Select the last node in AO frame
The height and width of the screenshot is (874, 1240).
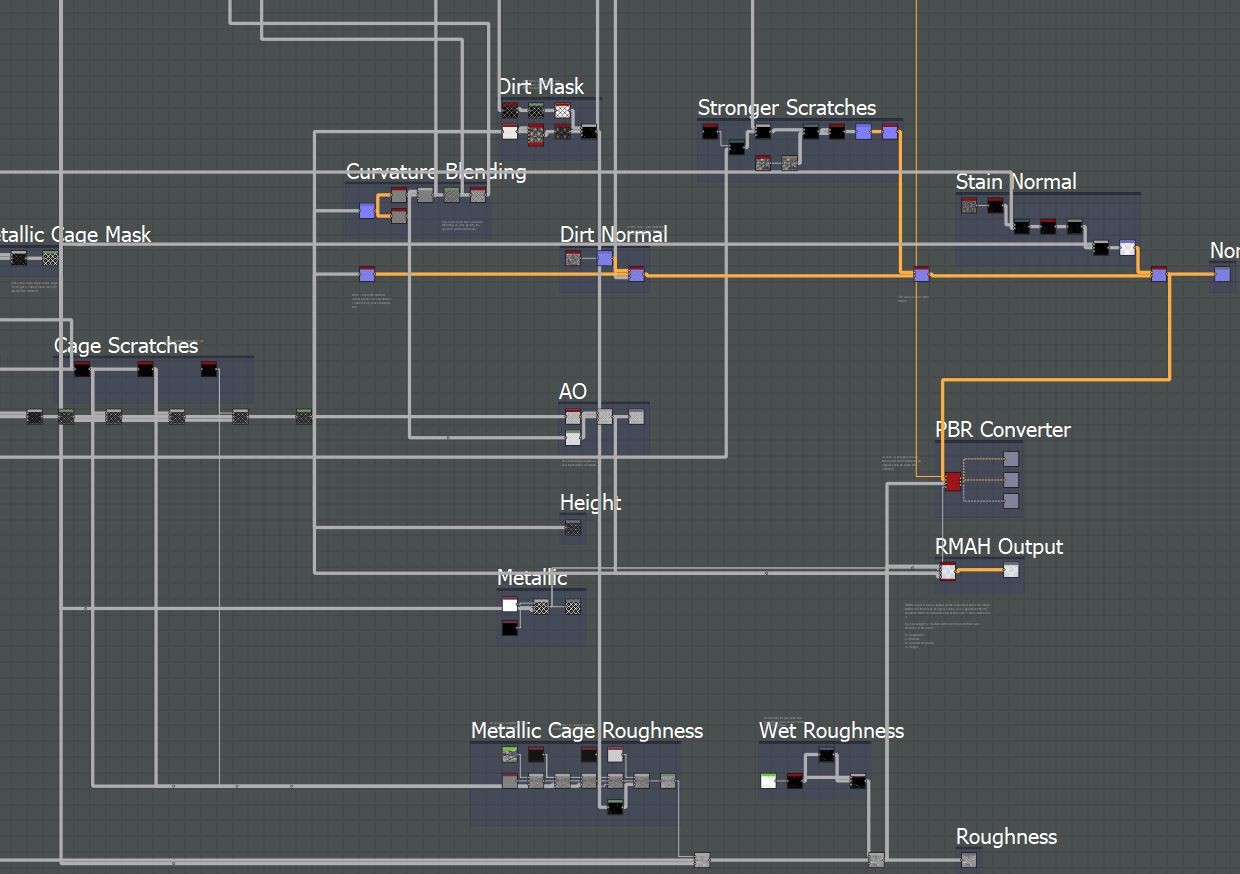click(x=636, y=417)
